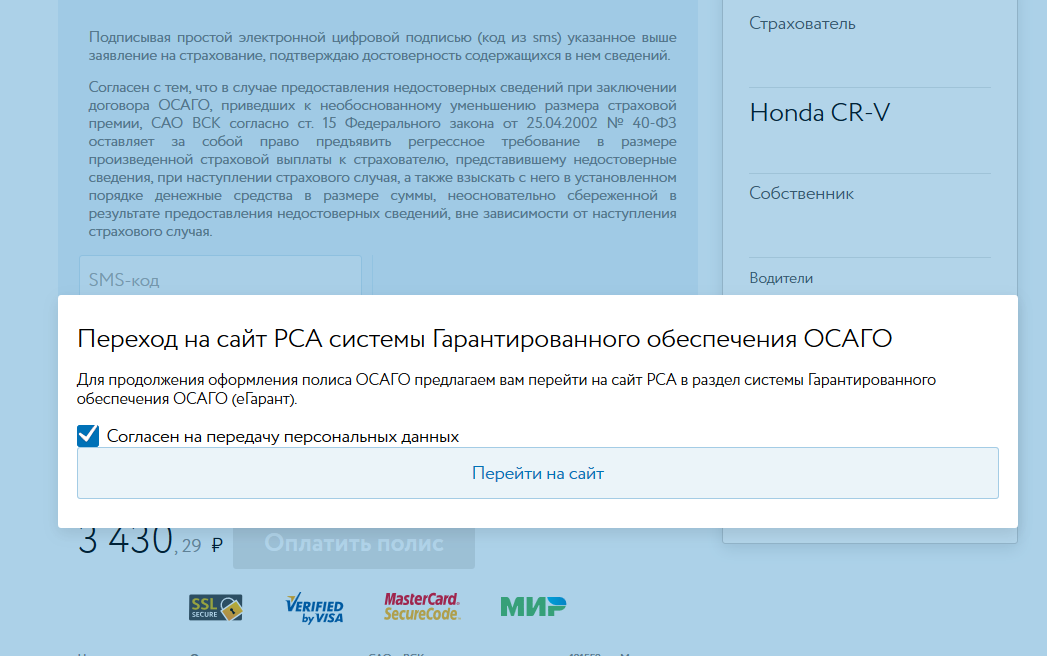Click the policy price 3 430
The height and width of the screenshot is (656, 1047).
pyautogui.click(x=125, y=541)
